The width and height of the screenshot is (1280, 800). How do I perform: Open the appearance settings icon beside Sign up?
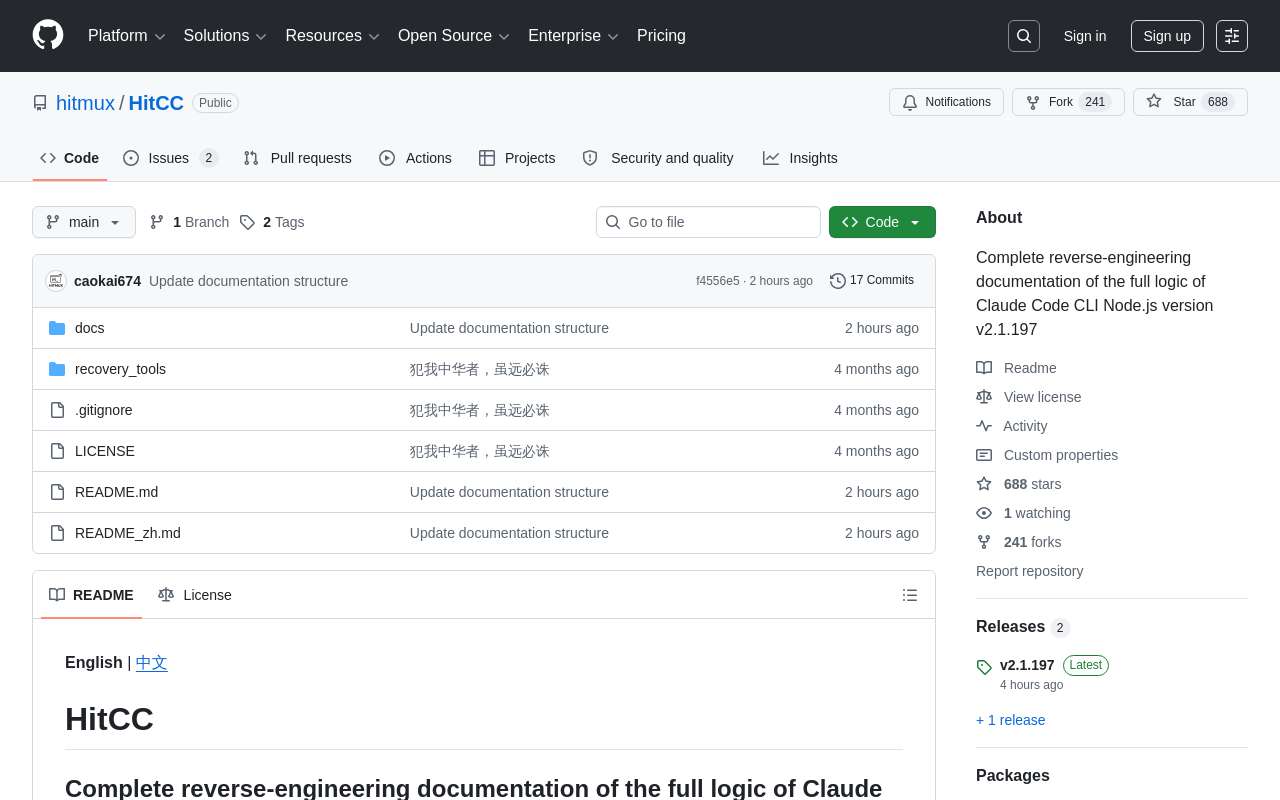(x=1232, y=36)
